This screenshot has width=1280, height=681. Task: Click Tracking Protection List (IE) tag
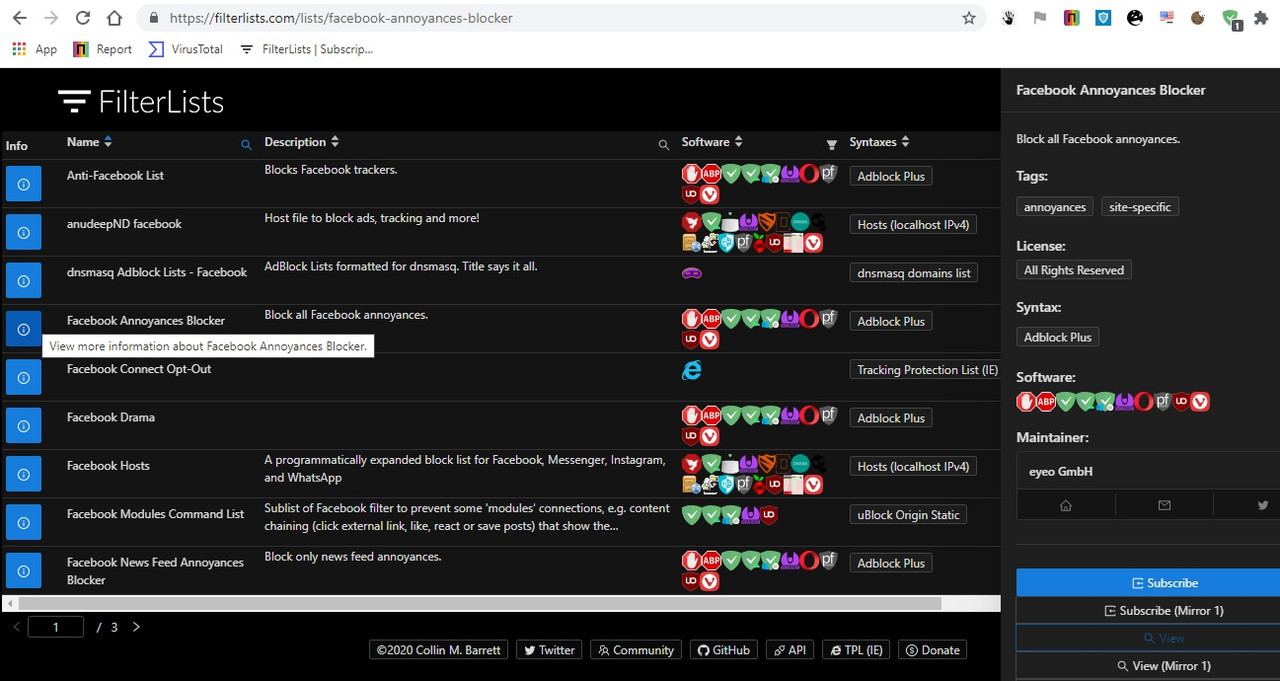[925, 370]
